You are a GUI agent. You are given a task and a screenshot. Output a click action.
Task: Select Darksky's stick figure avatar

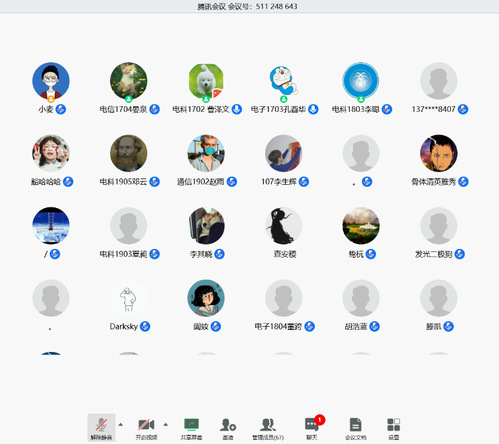pyautogui.click(x=128, y=298)
